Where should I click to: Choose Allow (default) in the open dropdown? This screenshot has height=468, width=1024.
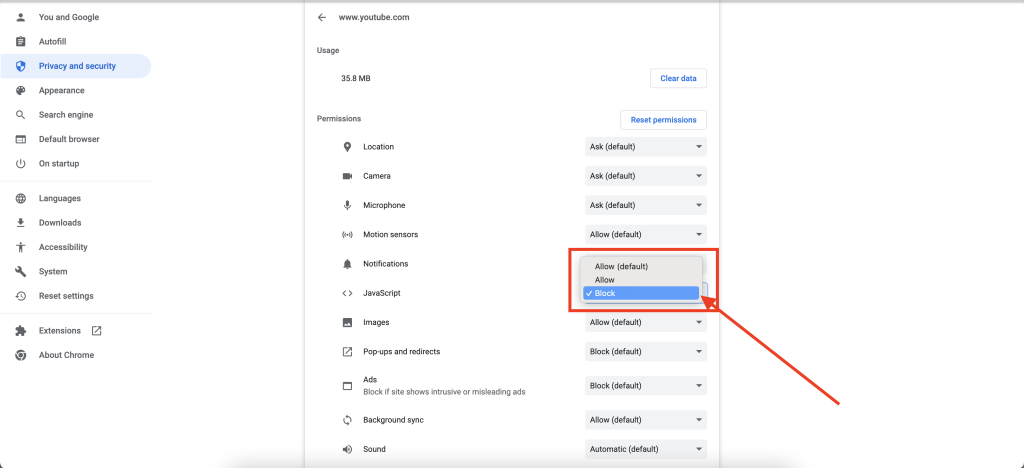[640, 267]
